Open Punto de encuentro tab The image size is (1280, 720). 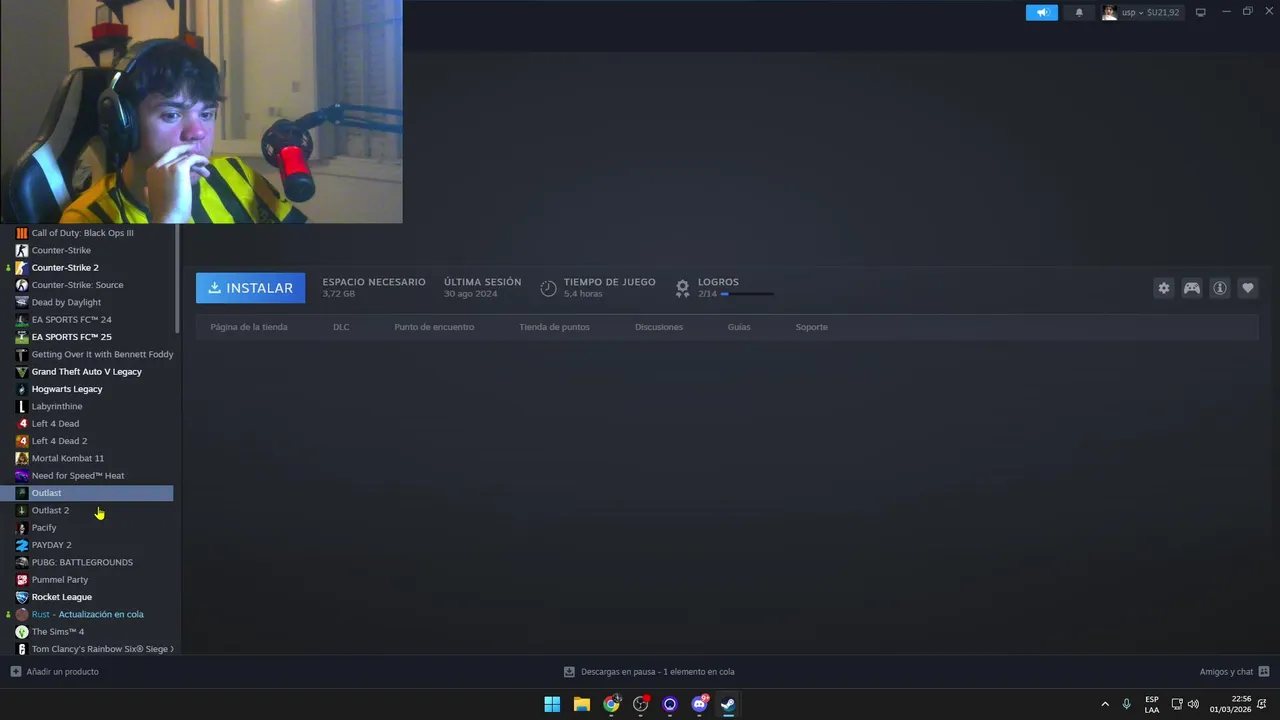click(434, 327)
